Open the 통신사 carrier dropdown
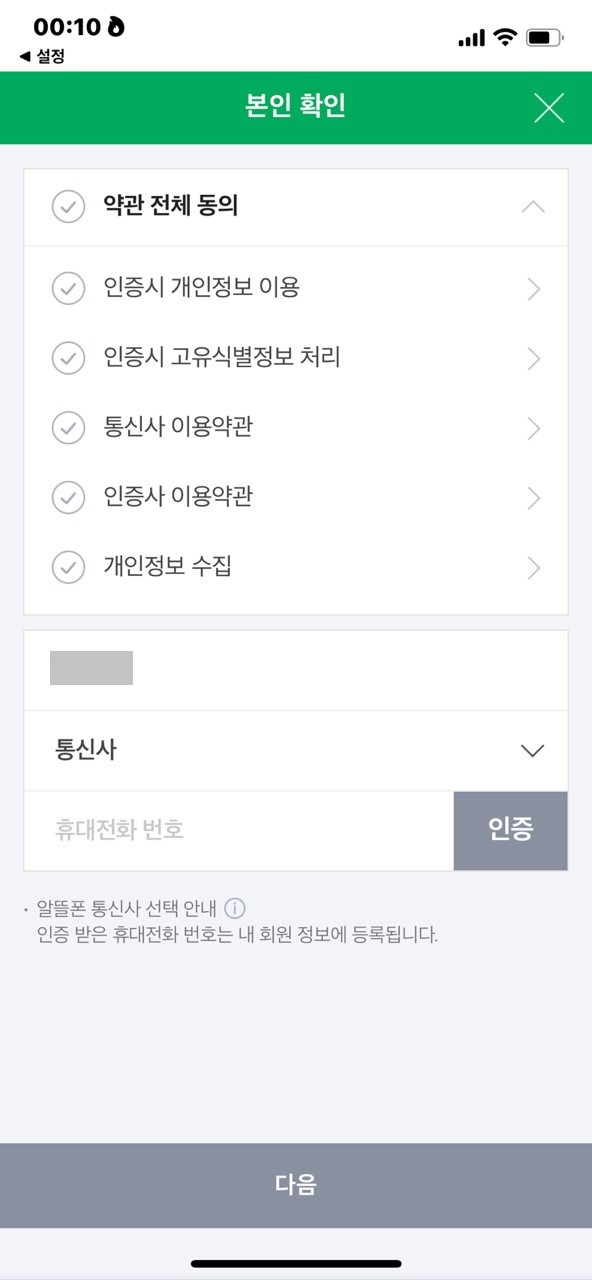592x1280 pixels. (x=296, y=751)
